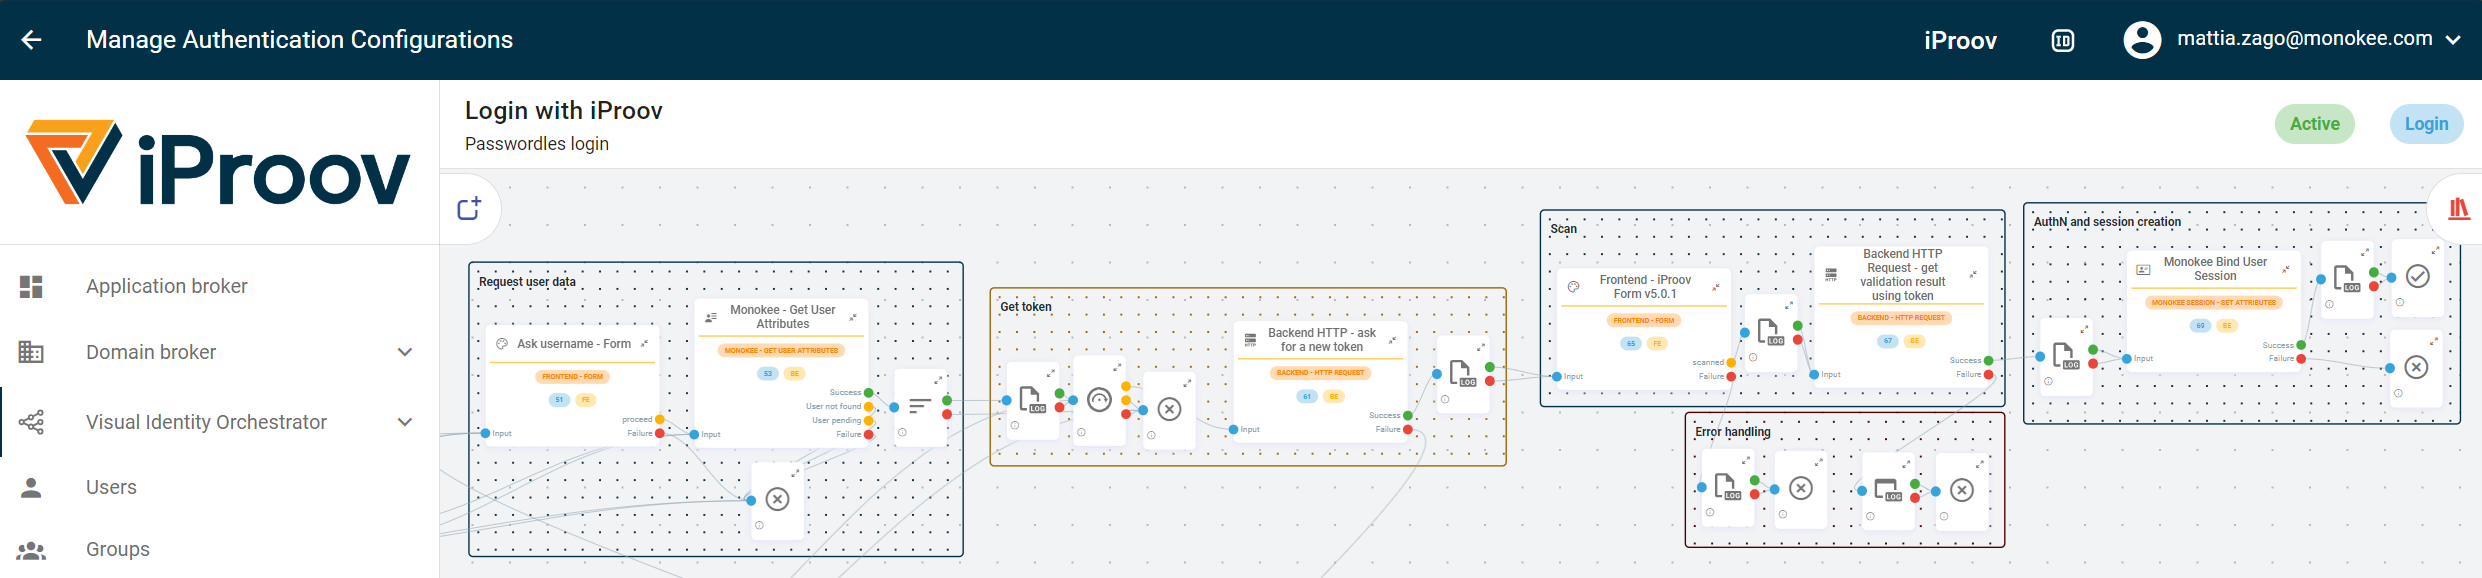Click the Application broker dashboard icon
The image size is (2482, 578).
point(31,287)
